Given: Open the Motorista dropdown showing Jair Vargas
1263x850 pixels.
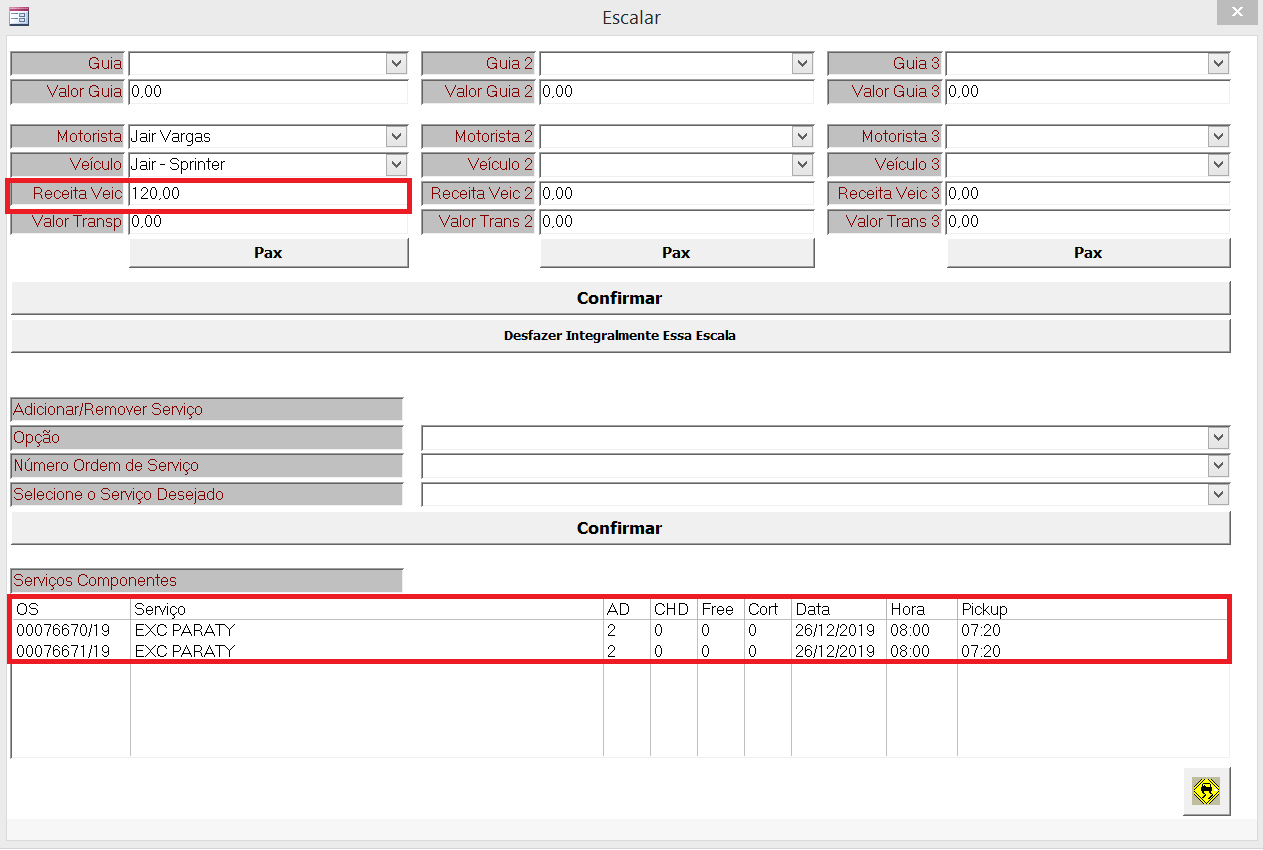Looking at the screenshot, I should pyautogui.click(x=397, y=136).
